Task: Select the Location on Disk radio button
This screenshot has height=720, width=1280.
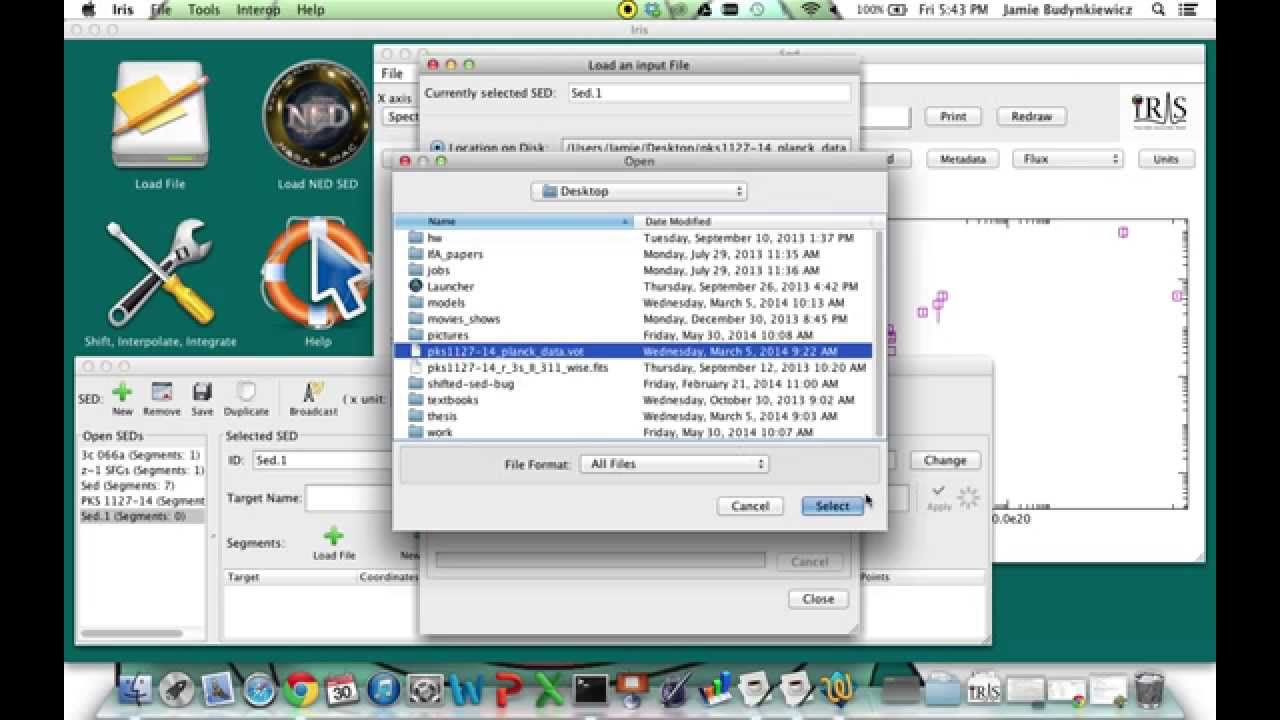Action: coord(437,147)
